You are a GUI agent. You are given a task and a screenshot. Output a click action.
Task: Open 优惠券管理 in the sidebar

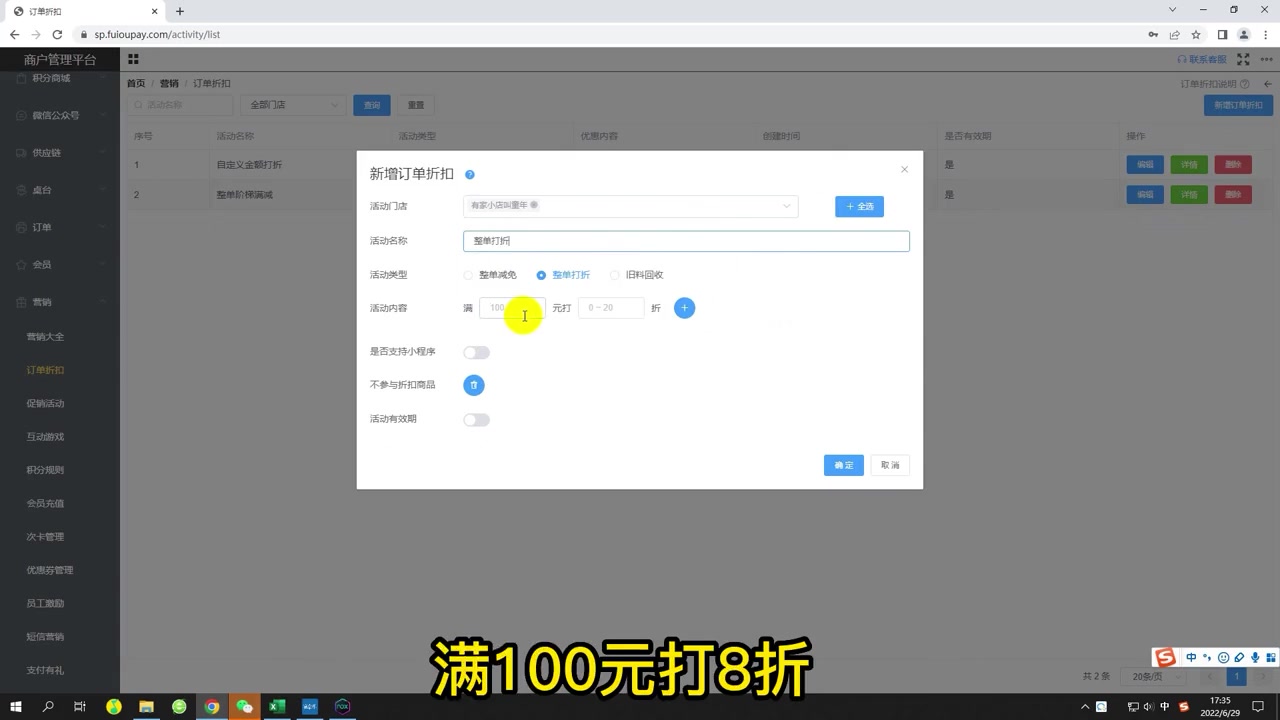[x=50, y=570]
